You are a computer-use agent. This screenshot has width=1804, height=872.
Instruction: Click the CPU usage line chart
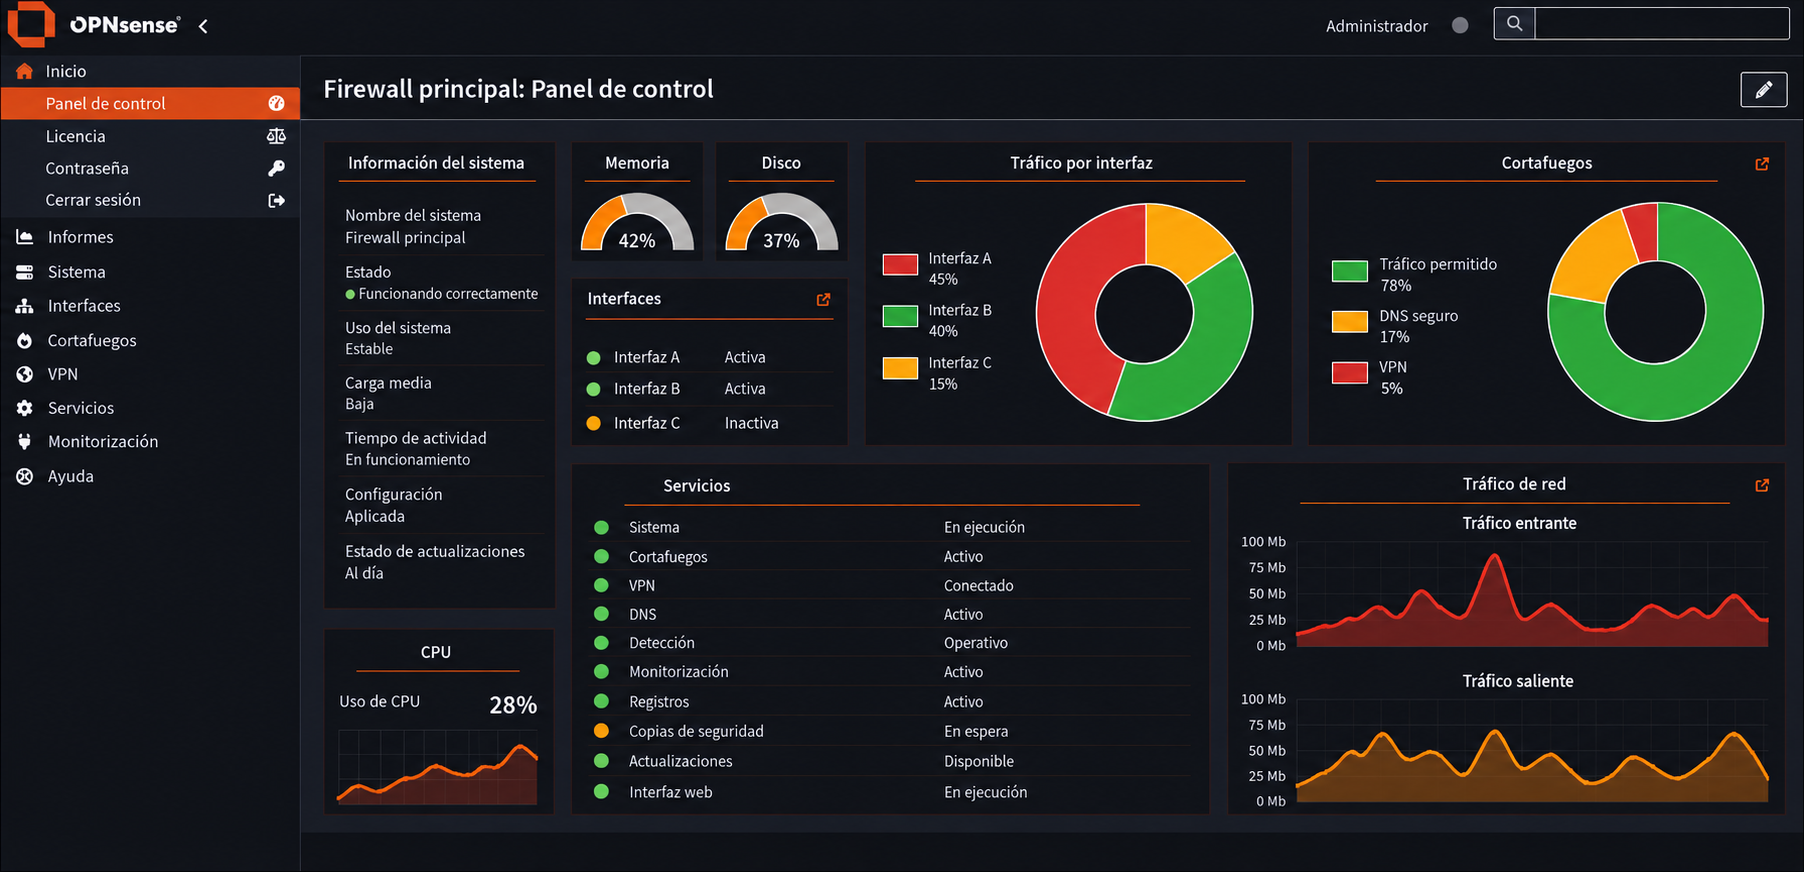coord(438,767)
